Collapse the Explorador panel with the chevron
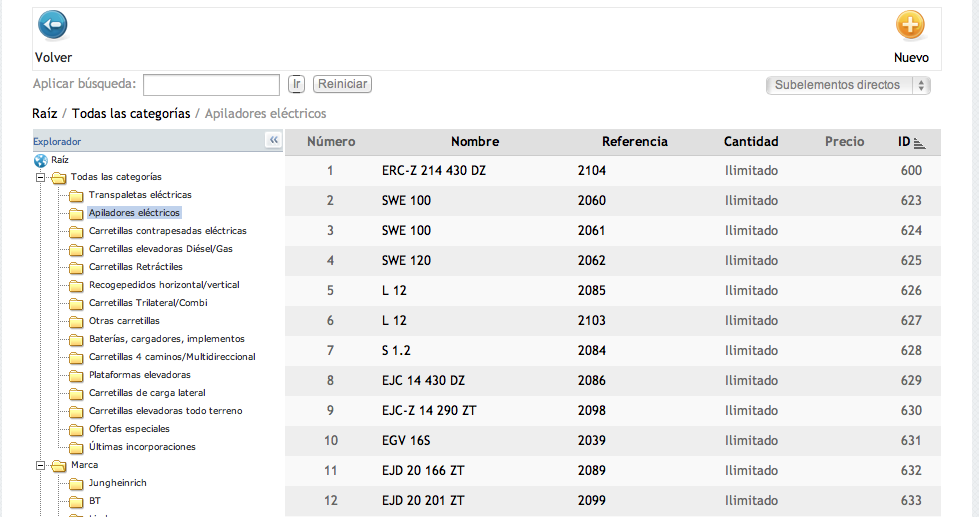 click(x=274, y=141)
